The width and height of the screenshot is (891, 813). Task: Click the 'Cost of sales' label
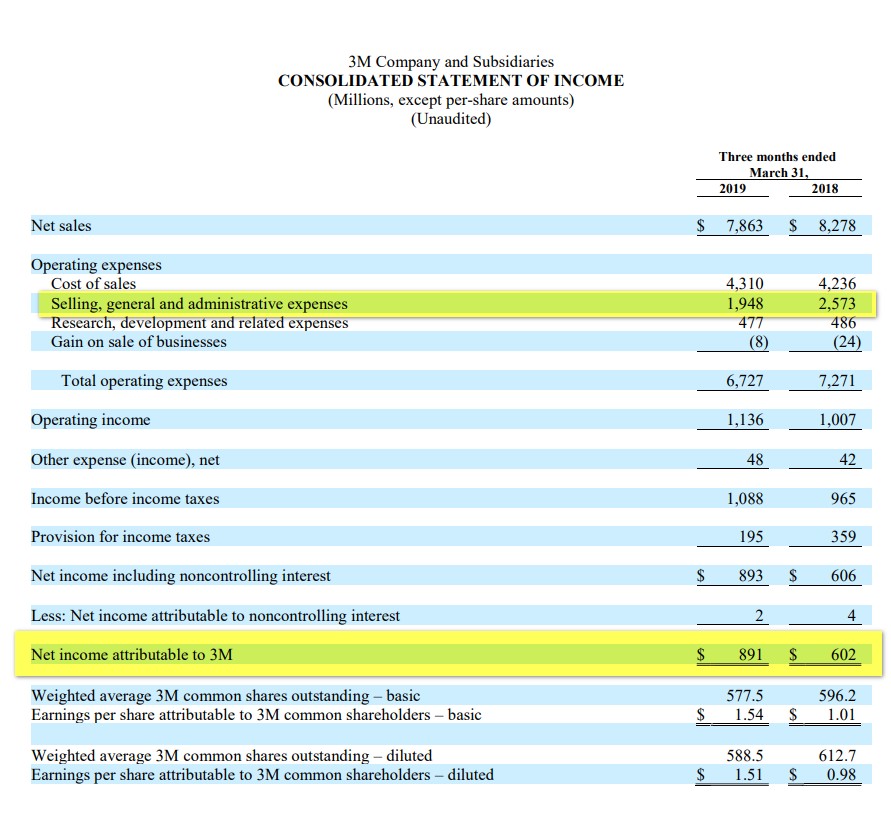click(93, 283)
